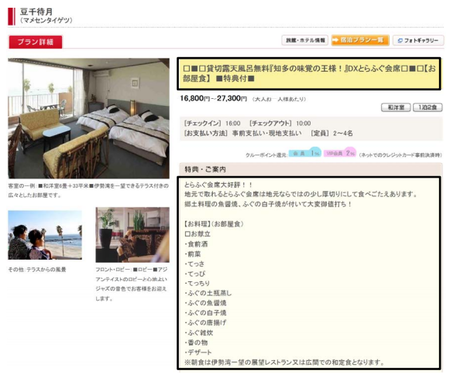Click the 旅館・ホテル情報 button

pos(305,40)
